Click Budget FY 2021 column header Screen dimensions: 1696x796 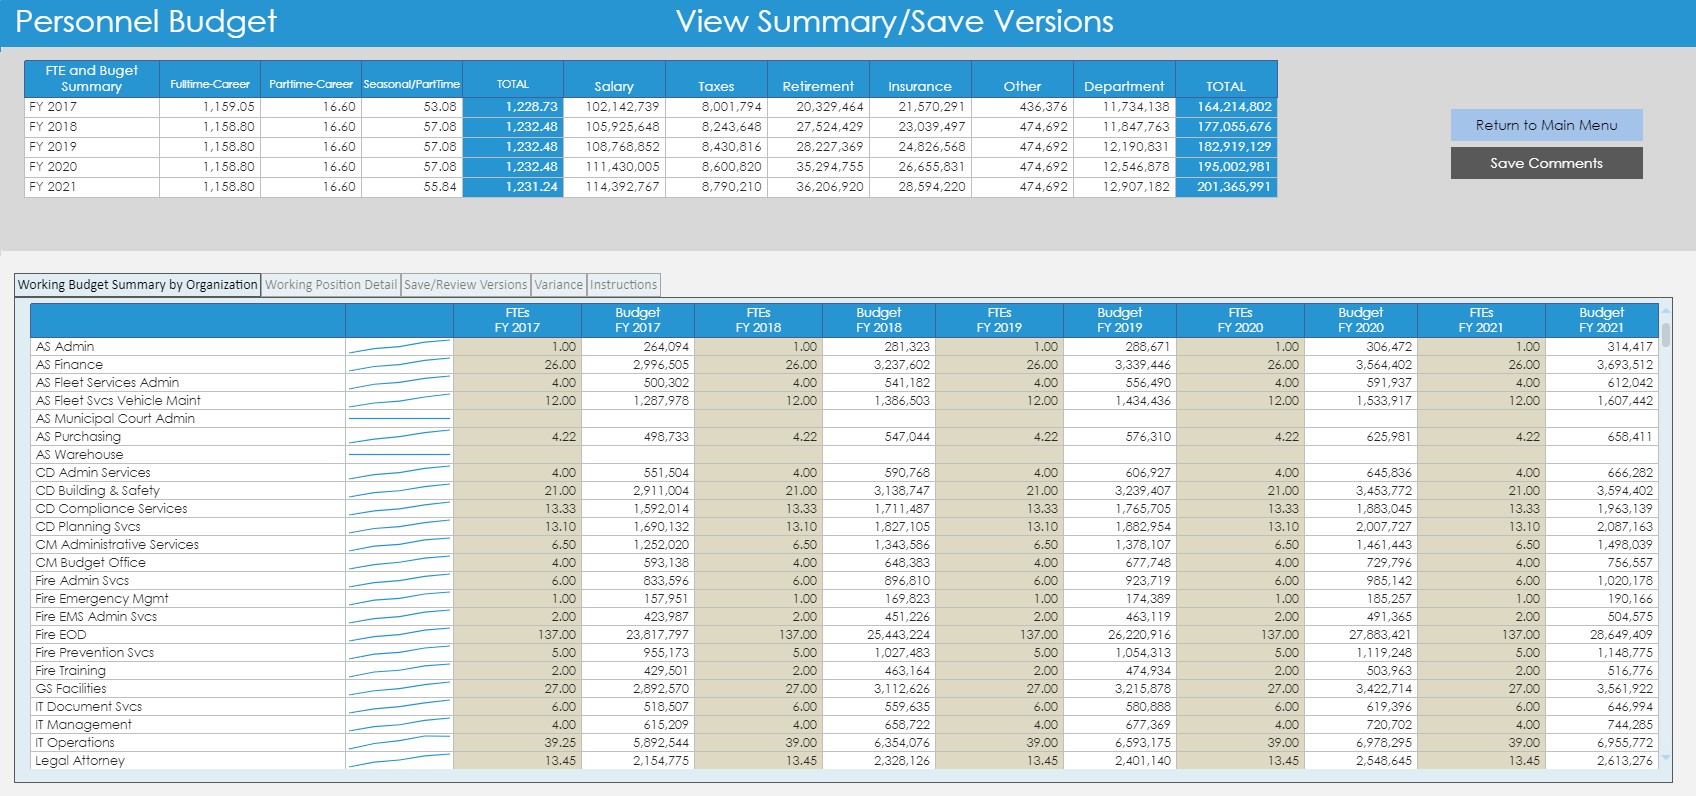tap(1601, 320)
